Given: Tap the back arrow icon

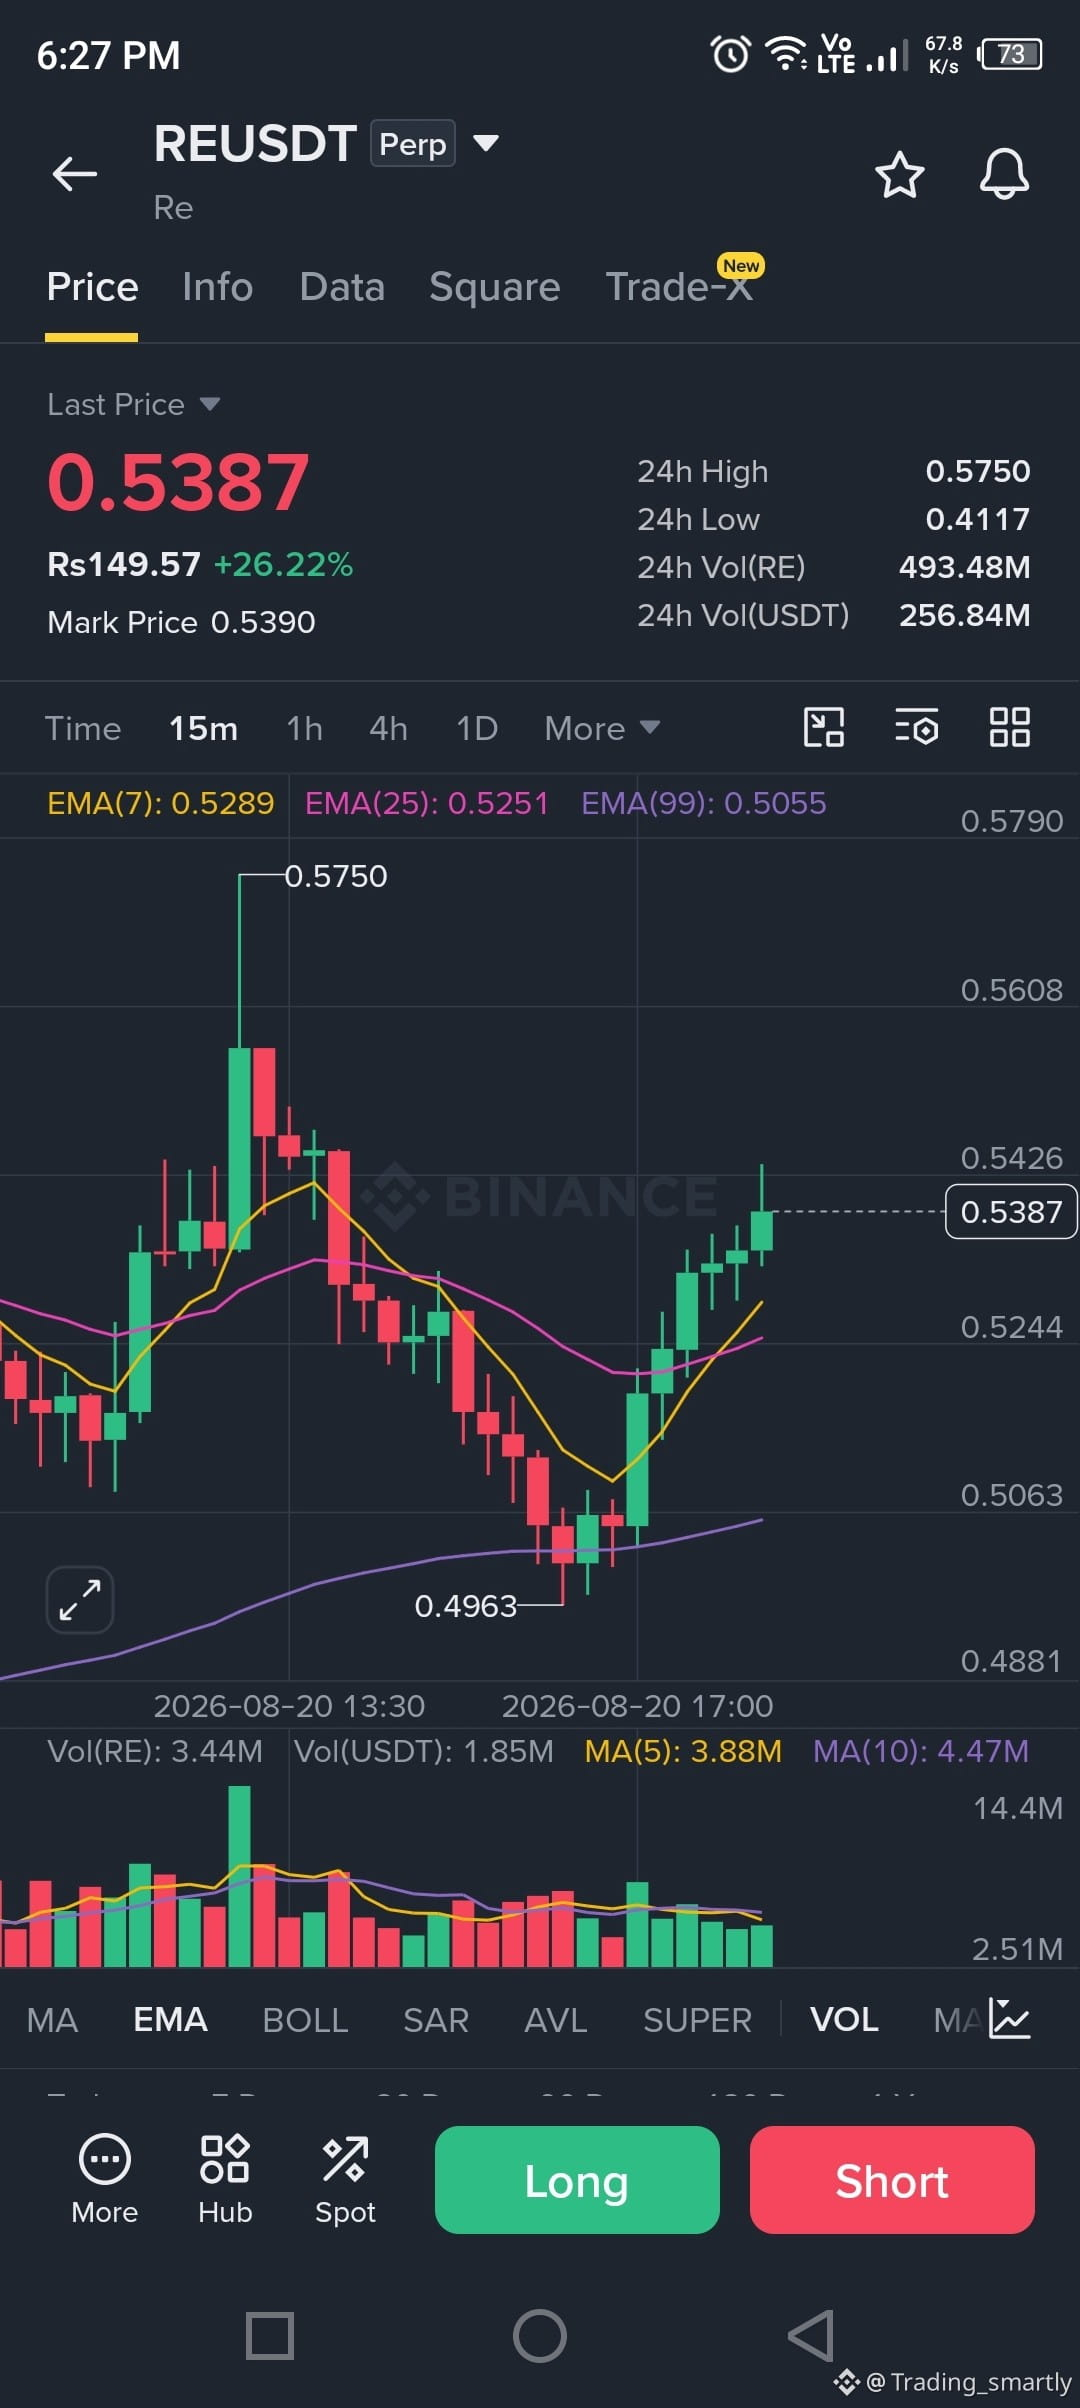Looking at the screenshot, I should pyautogui.click(x=75, y=174).
